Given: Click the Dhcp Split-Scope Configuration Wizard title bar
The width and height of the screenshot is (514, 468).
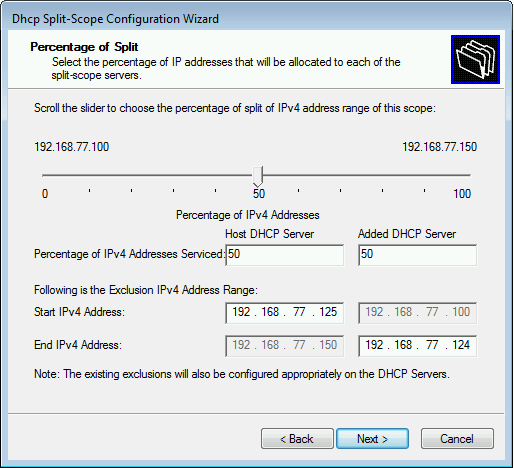Looking at the screenshot, I should pos(257,18).
